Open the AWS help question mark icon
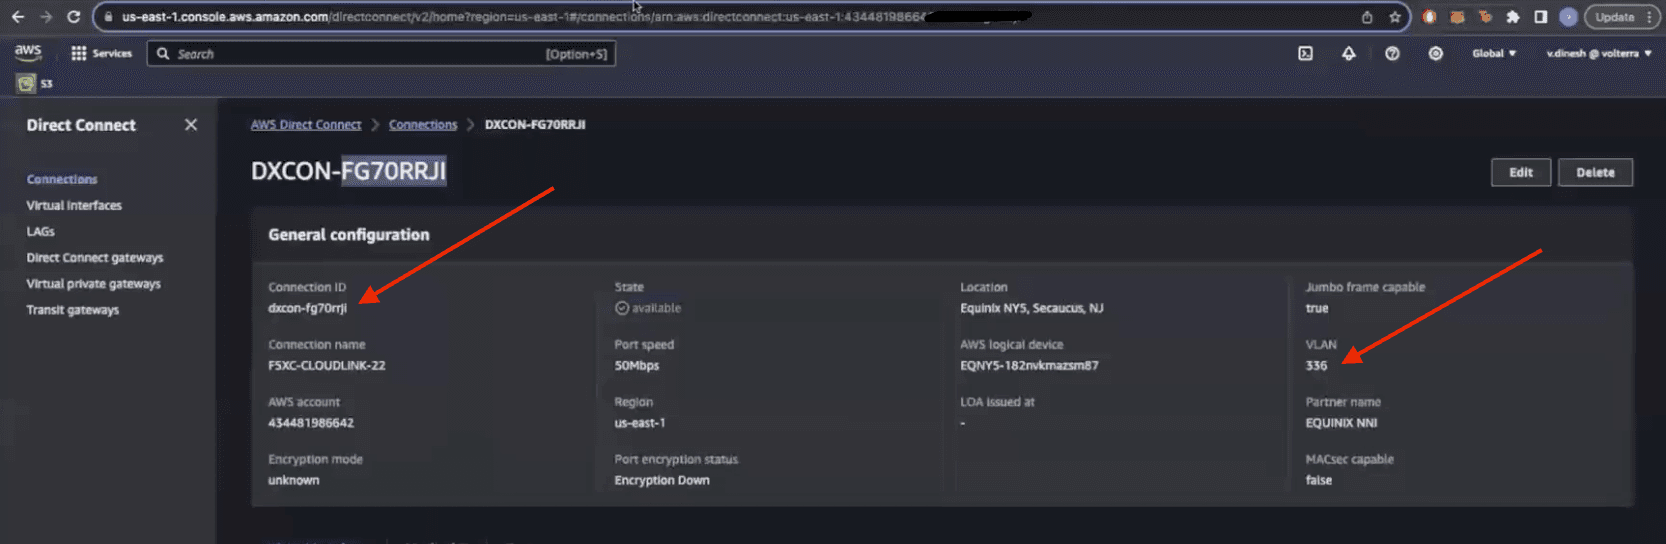Viewport: 1666px width, 544px height. [1392, 54]
